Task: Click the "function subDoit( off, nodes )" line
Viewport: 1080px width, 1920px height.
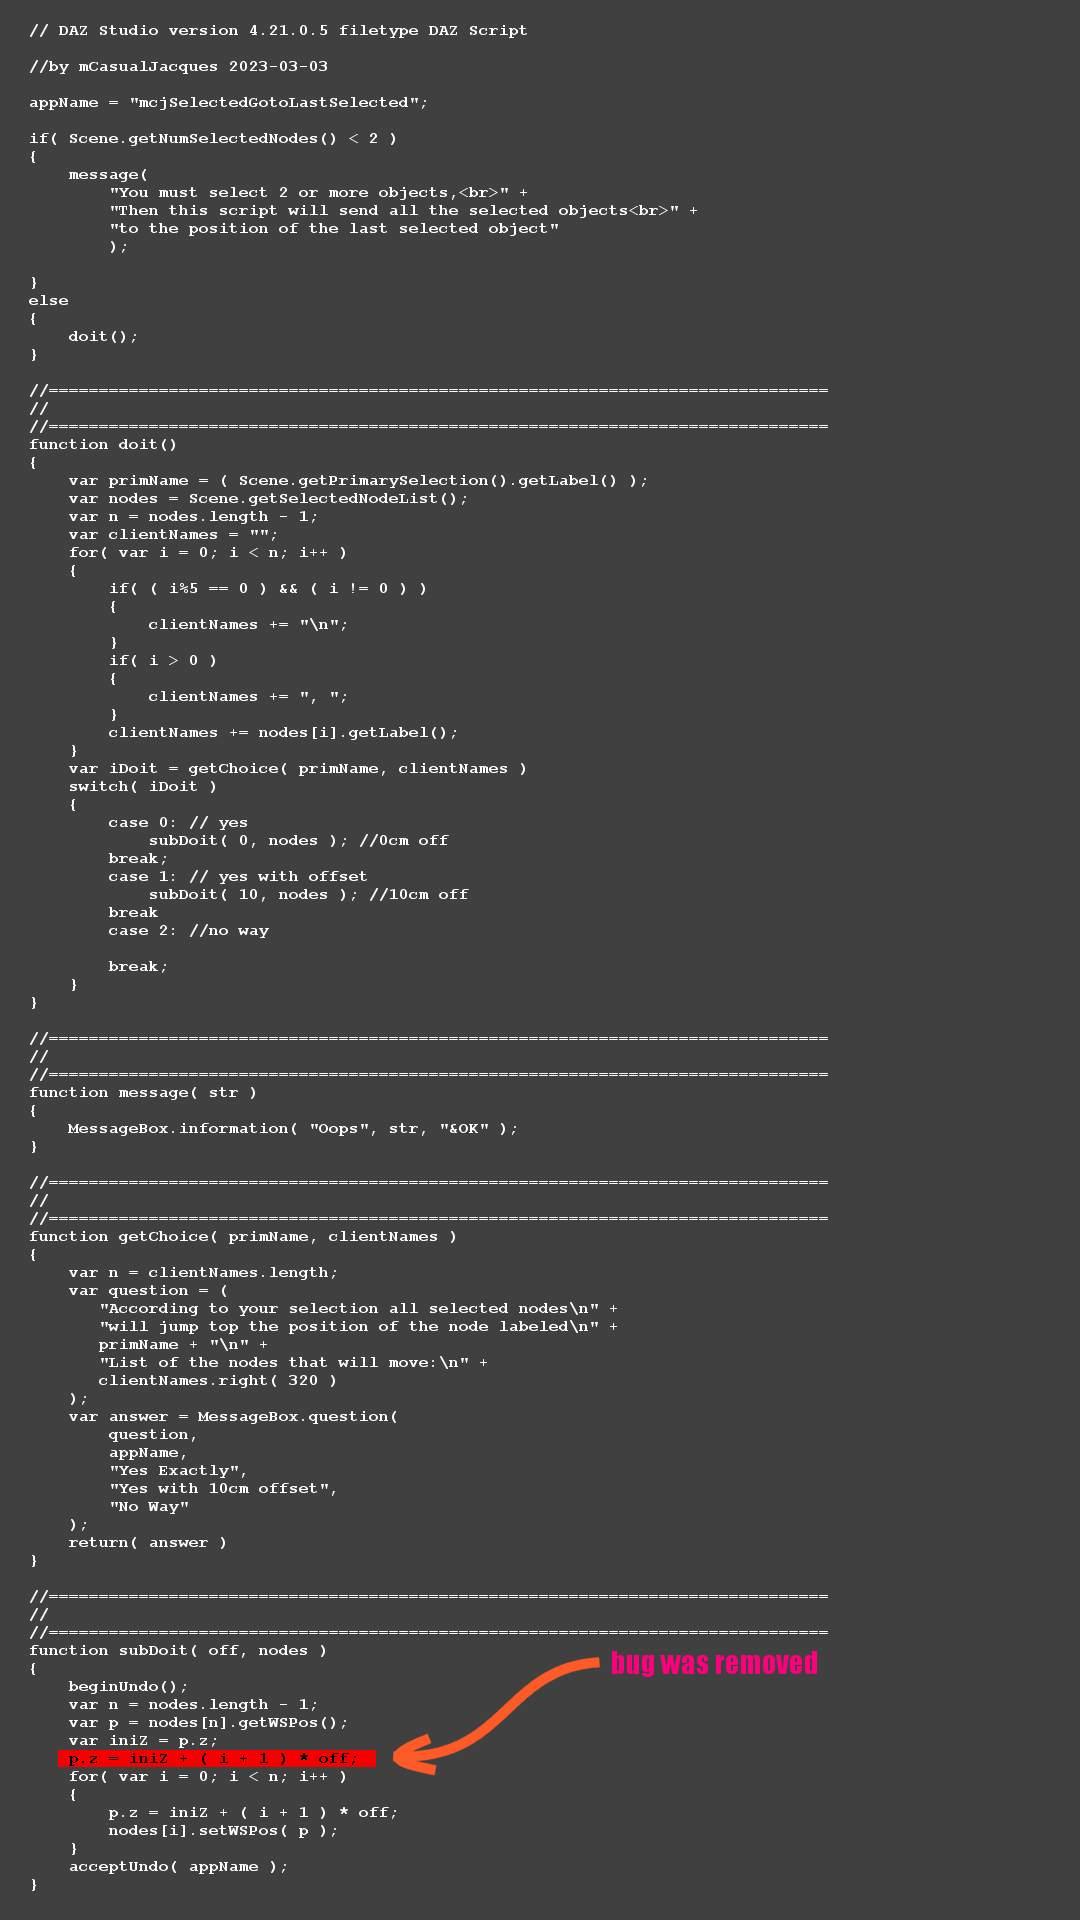Action: [x=178, y=1650]
